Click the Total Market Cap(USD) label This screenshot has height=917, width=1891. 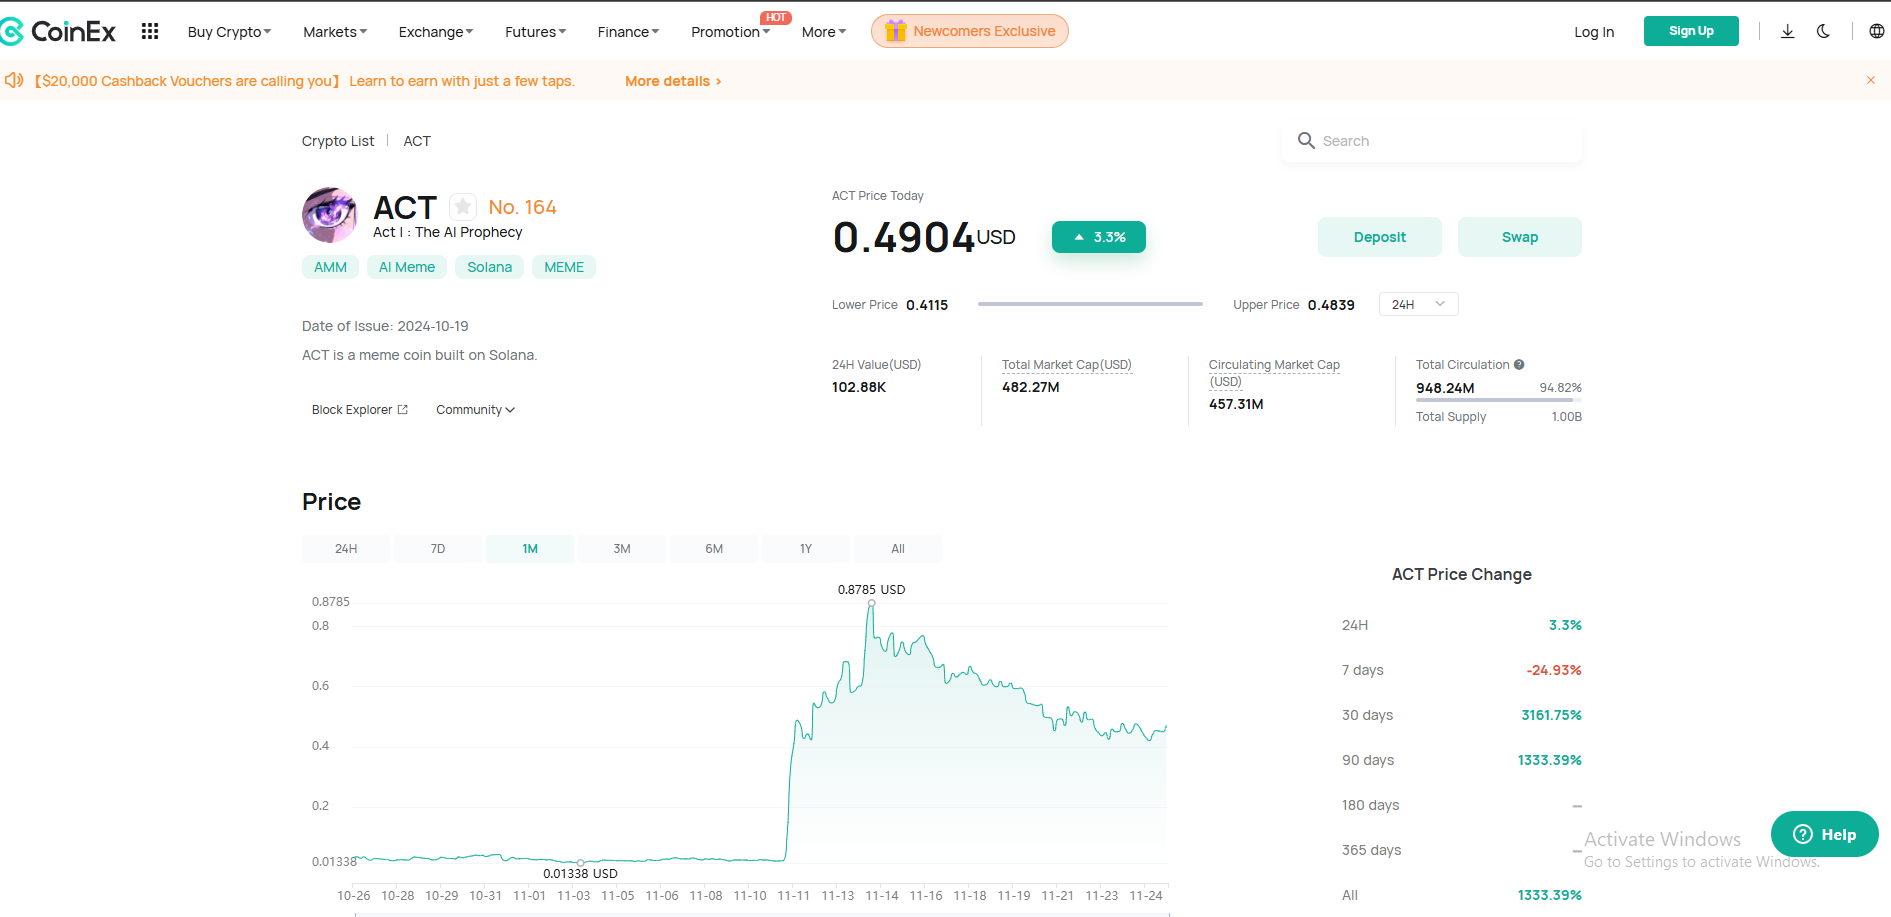coord(1066,365)
